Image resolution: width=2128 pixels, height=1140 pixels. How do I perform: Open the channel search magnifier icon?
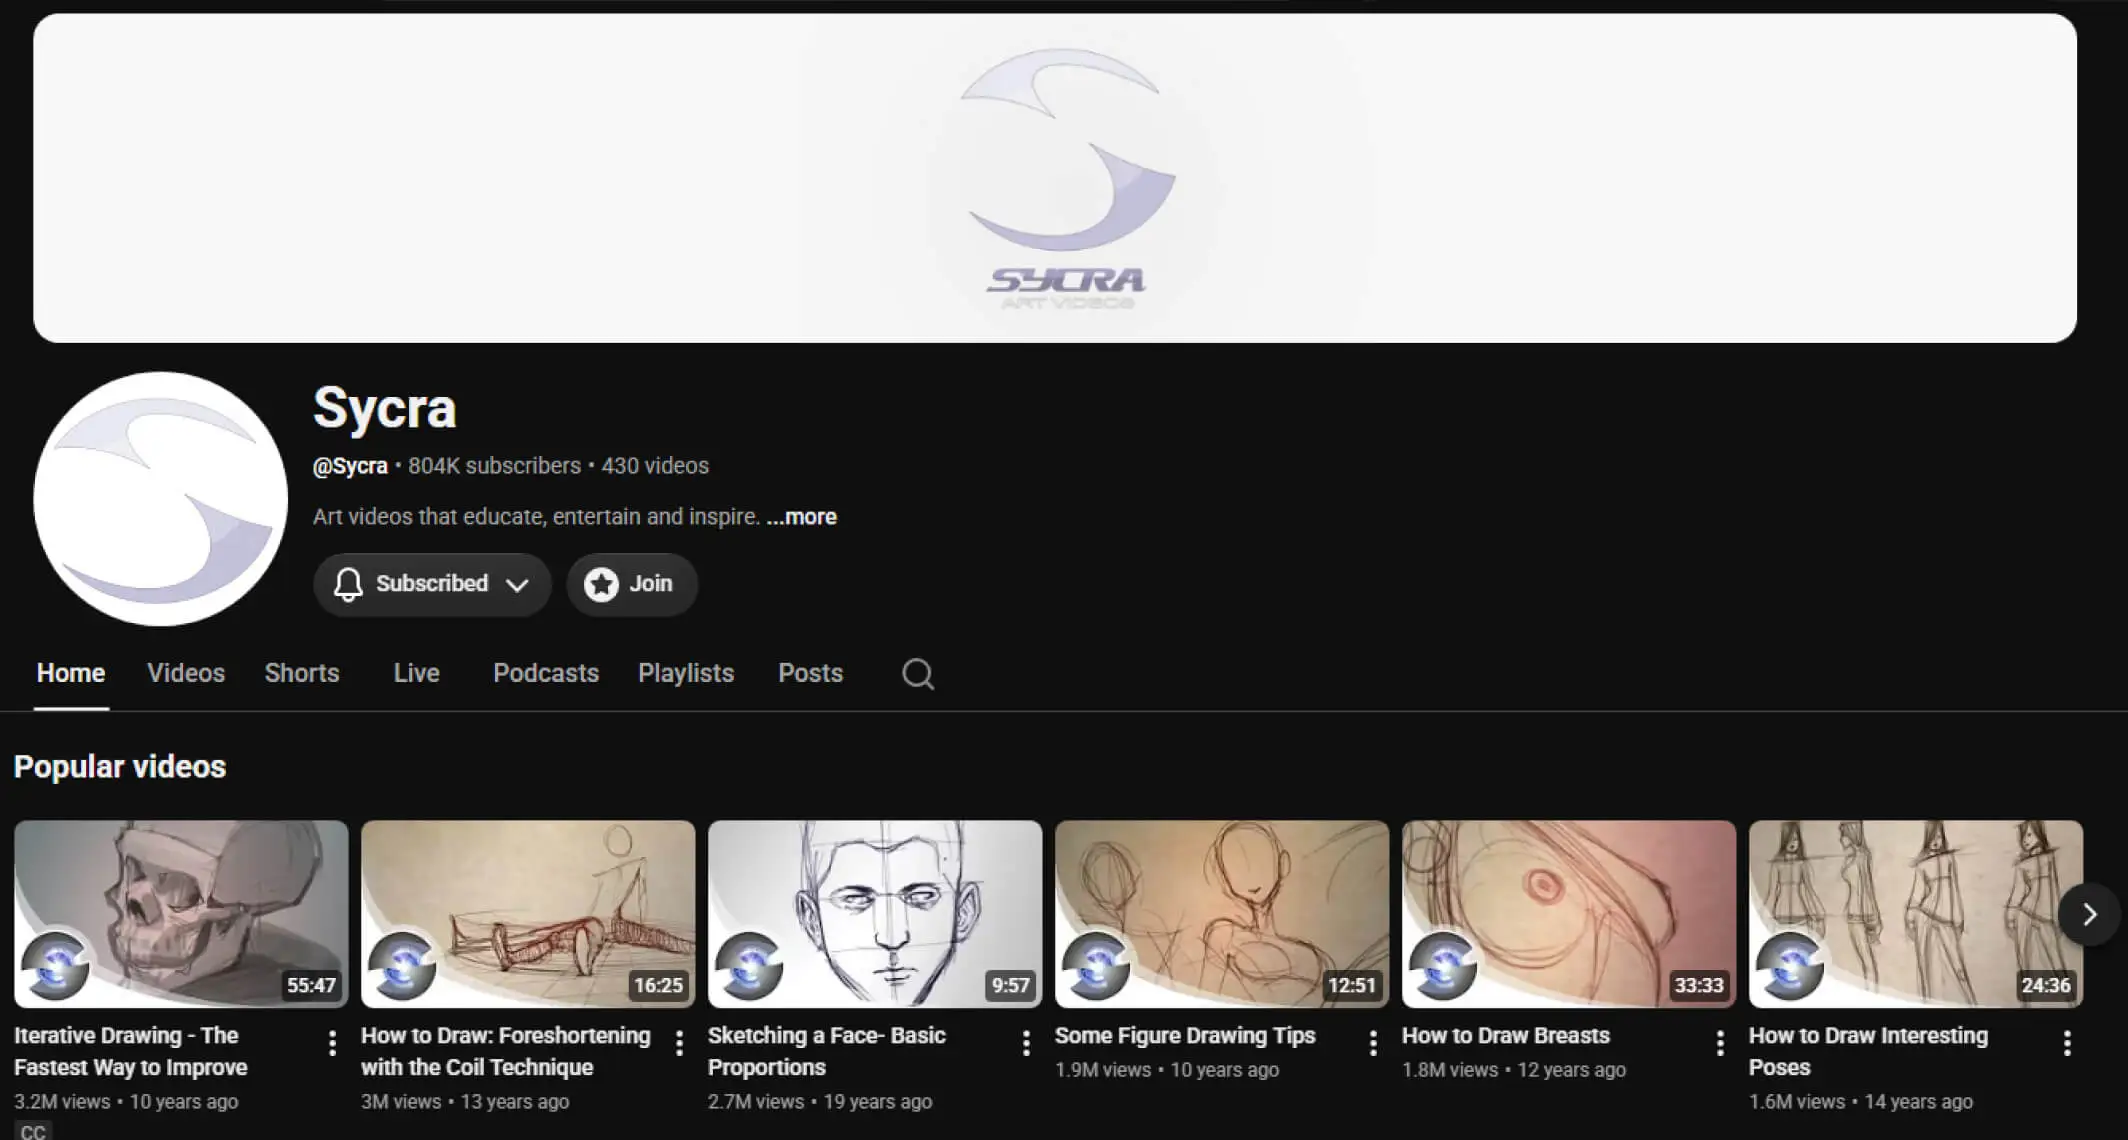917,674
